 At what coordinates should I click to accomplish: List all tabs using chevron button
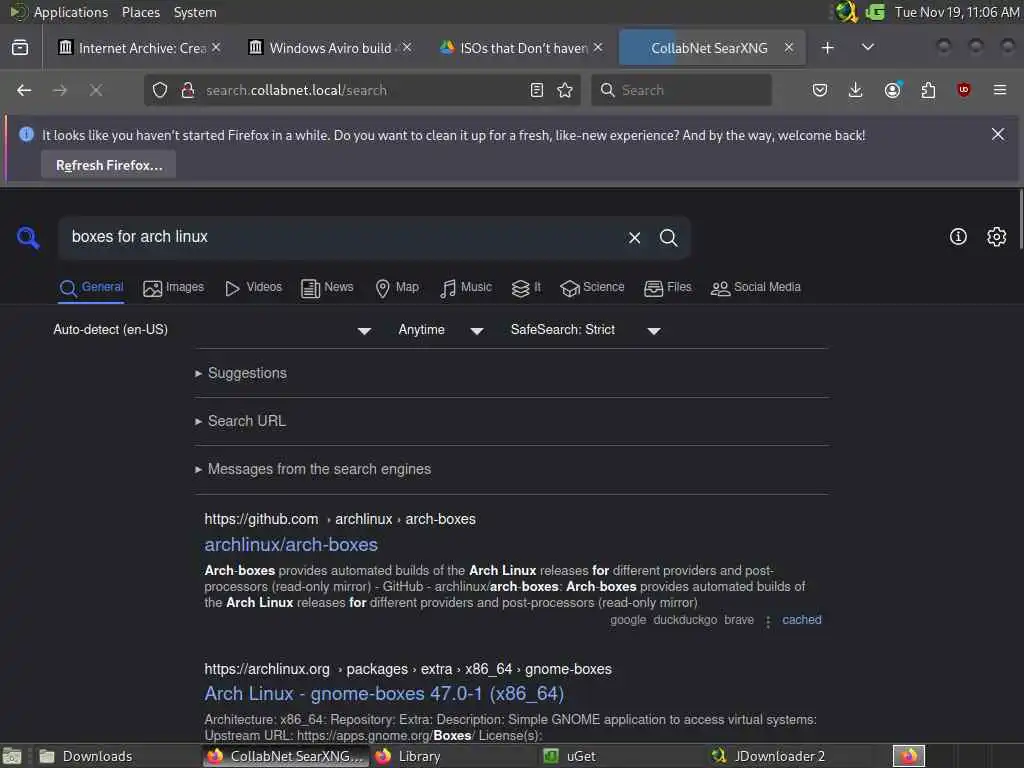tap(868, 48)
